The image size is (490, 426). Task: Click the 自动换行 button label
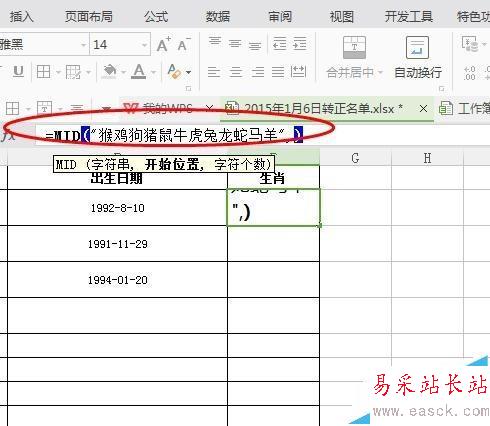(418, 72)
